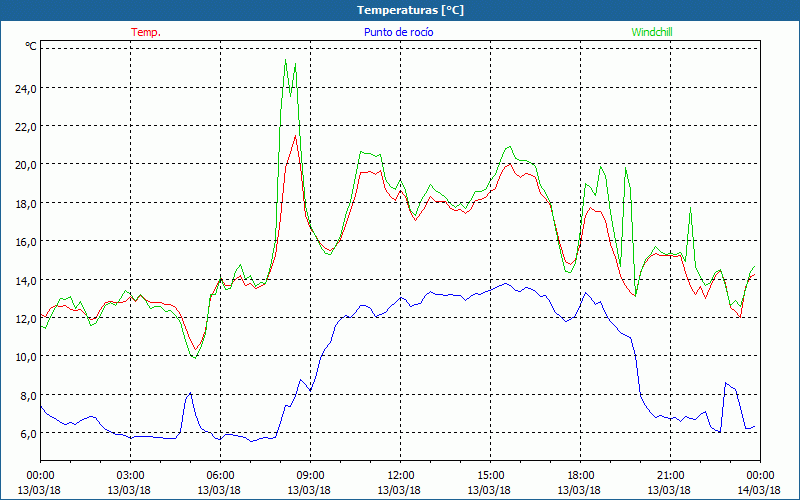Click the °C unit label on y-axis
Viewport: 800px width, 500px height.
[x=31, y=46]
